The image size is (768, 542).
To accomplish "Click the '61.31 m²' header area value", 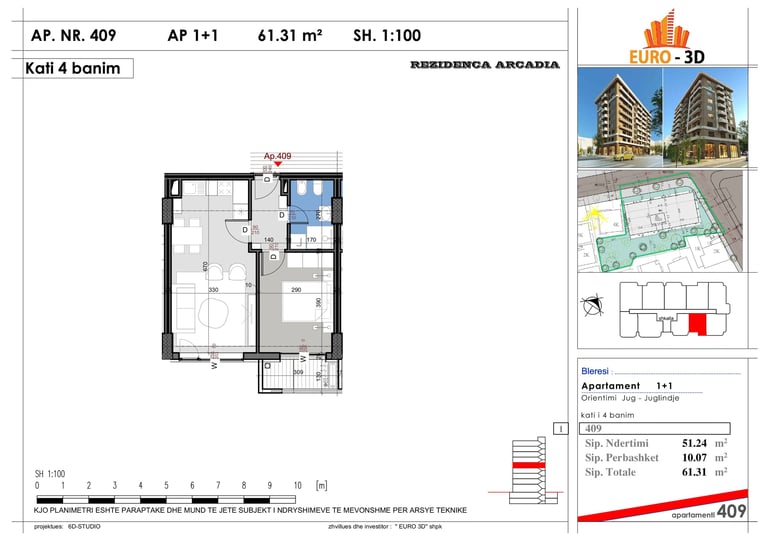I will pyautogui.click(x=290, y=35).
